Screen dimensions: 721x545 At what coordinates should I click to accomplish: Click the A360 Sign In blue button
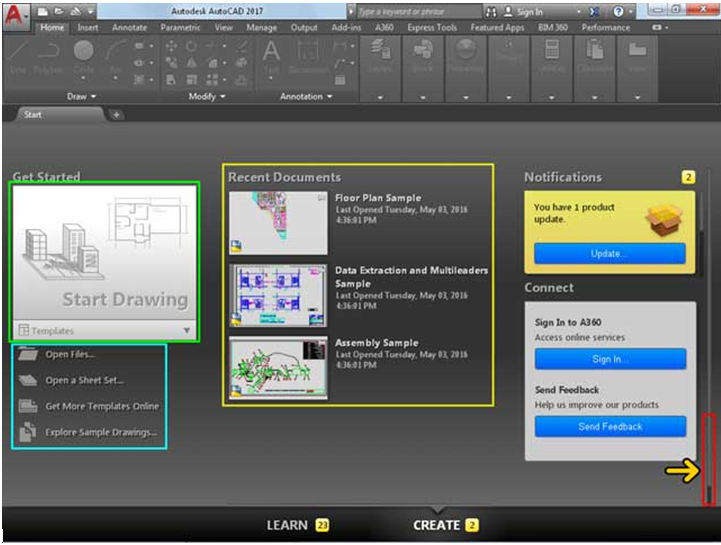tap(610, 359)
